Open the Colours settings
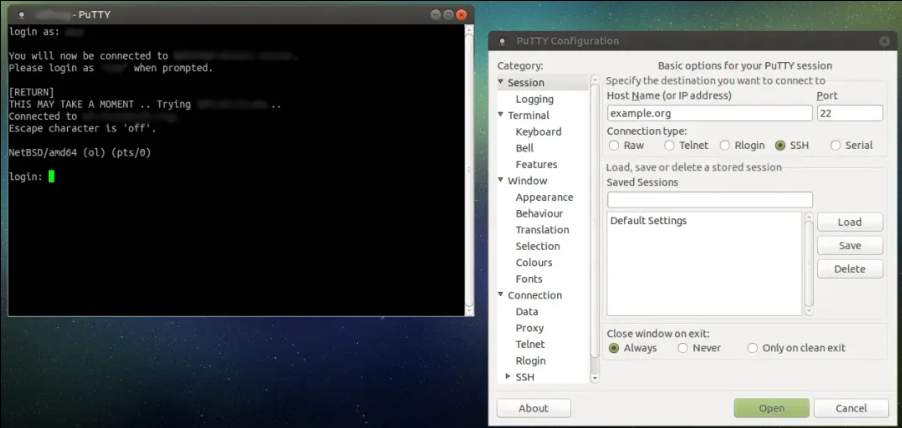Viewport: 902px width, 428px height. (534, 262)
